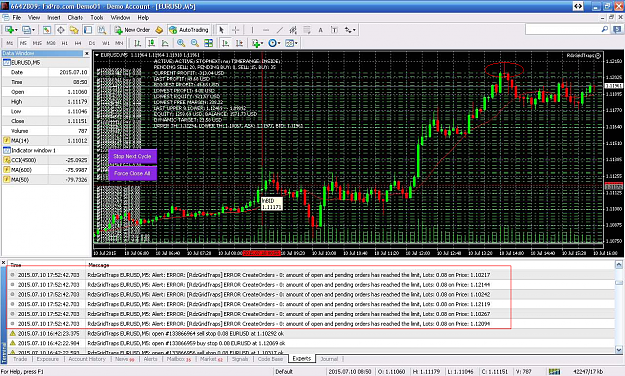Switch to the Account History tab
Viewport: 625px width, 376px height.
(x=87, y=359)
